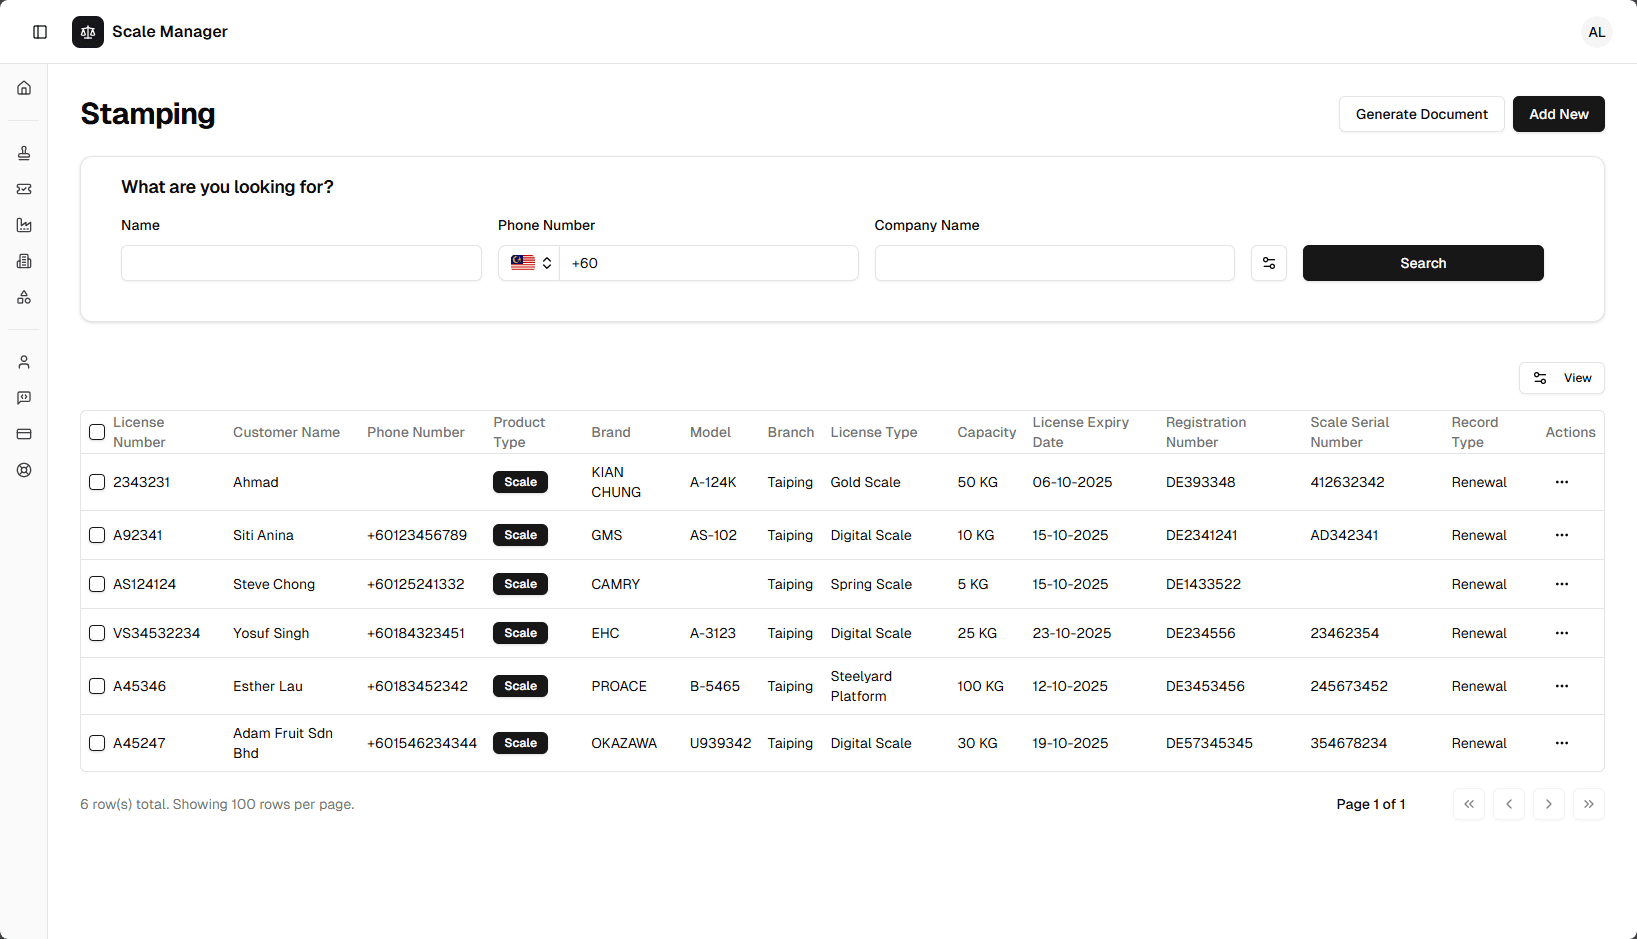
Task: Click the AL profile avatar
Action: pos(1597,31)
